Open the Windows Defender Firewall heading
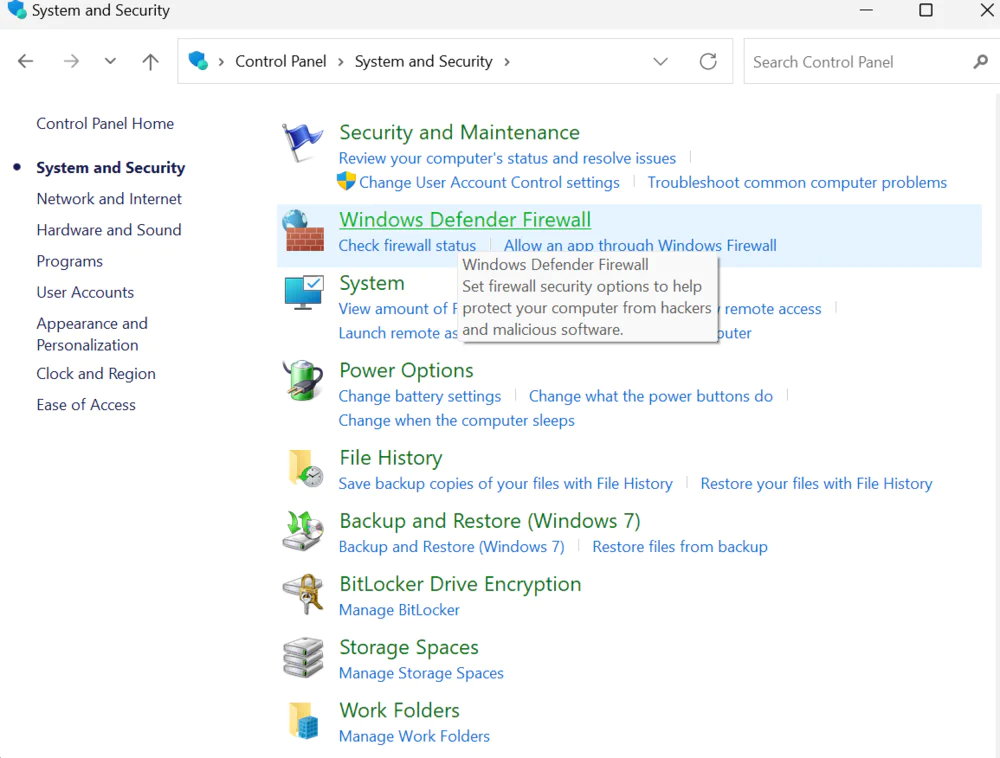 coord(465,219)
